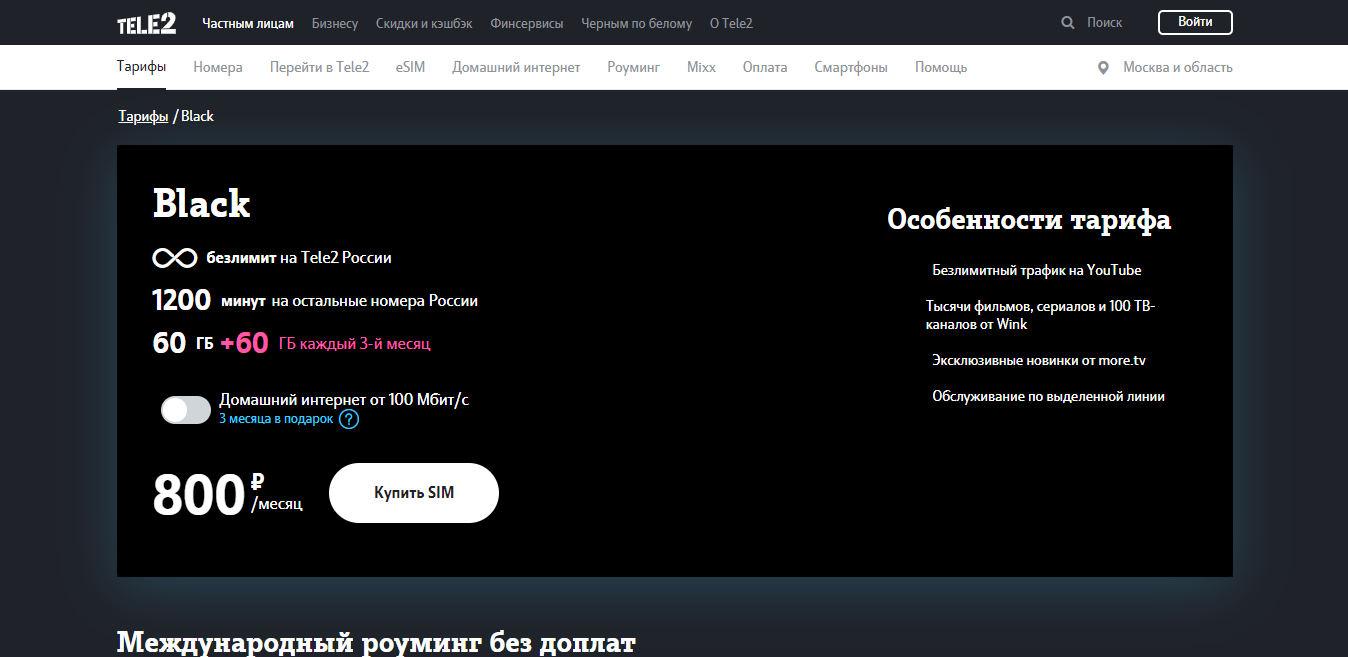Click the search magnifier icon
The image size is (1348, 657).
click(1068, 22)
